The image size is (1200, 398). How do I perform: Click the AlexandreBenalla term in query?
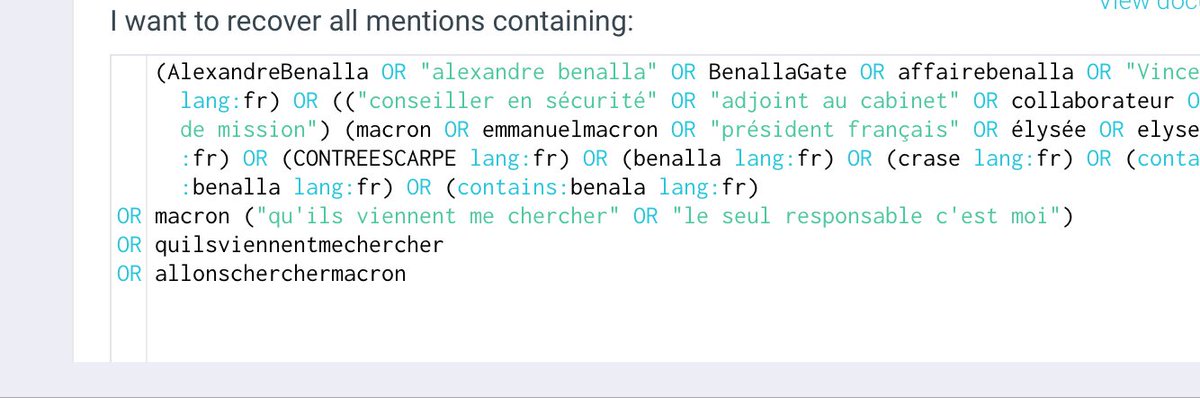pyautogui.click(x=269, y=72)
